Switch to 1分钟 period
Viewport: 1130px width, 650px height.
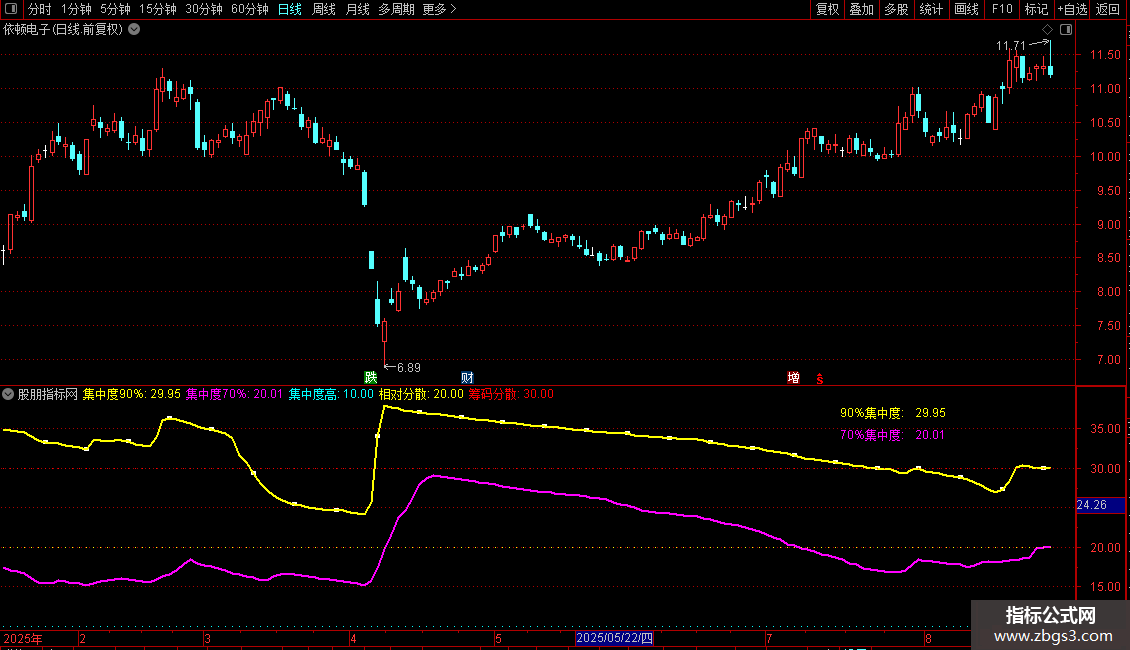pos(76,9)
